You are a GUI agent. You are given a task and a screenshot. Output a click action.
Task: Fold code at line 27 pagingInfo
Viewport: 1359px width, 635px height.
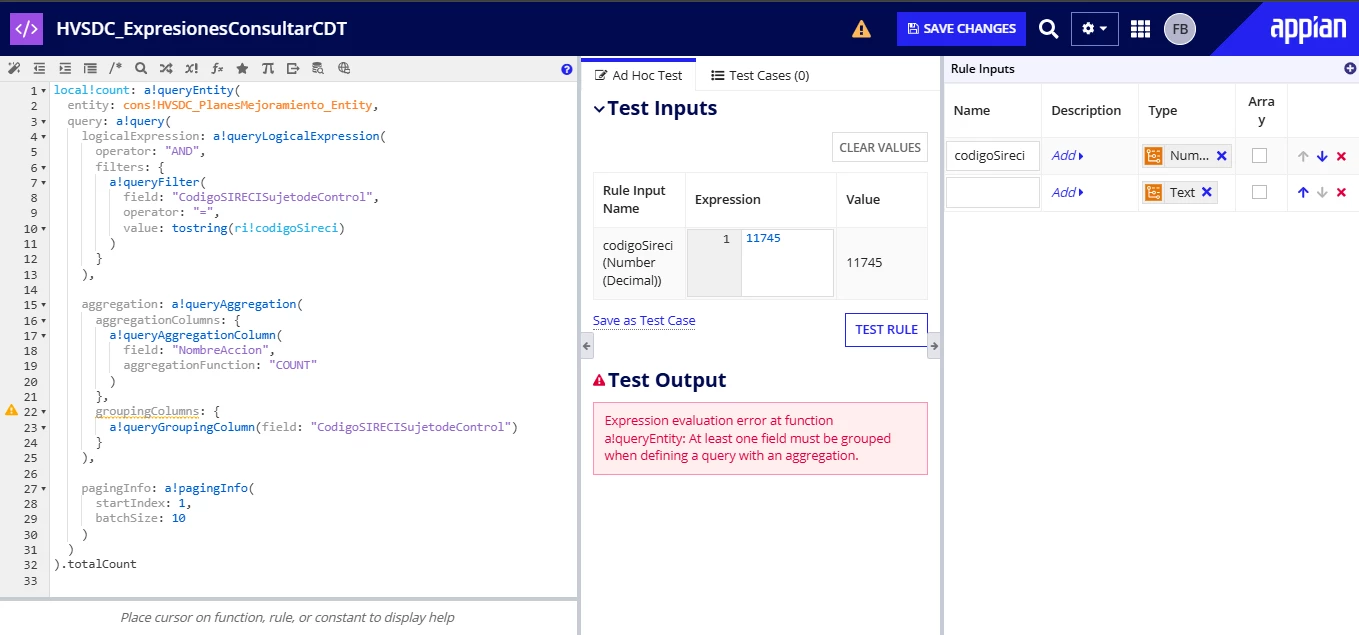click(44, 489)
